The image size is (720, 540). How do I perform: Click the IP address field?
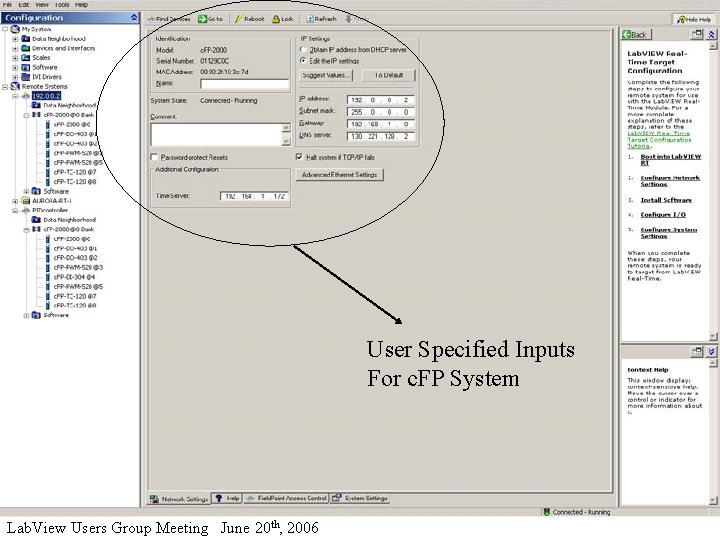click(381, 100)
